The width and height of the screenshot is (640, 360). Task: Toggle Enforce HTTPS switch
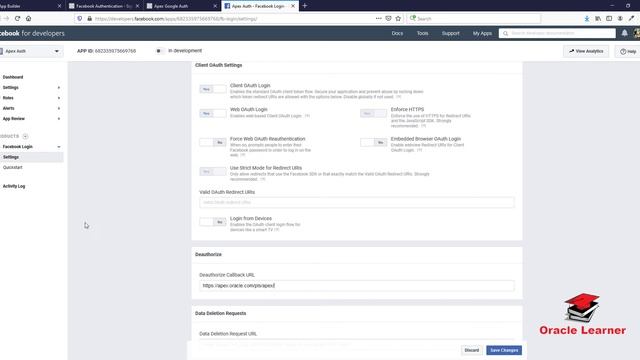tap(373, 113)
